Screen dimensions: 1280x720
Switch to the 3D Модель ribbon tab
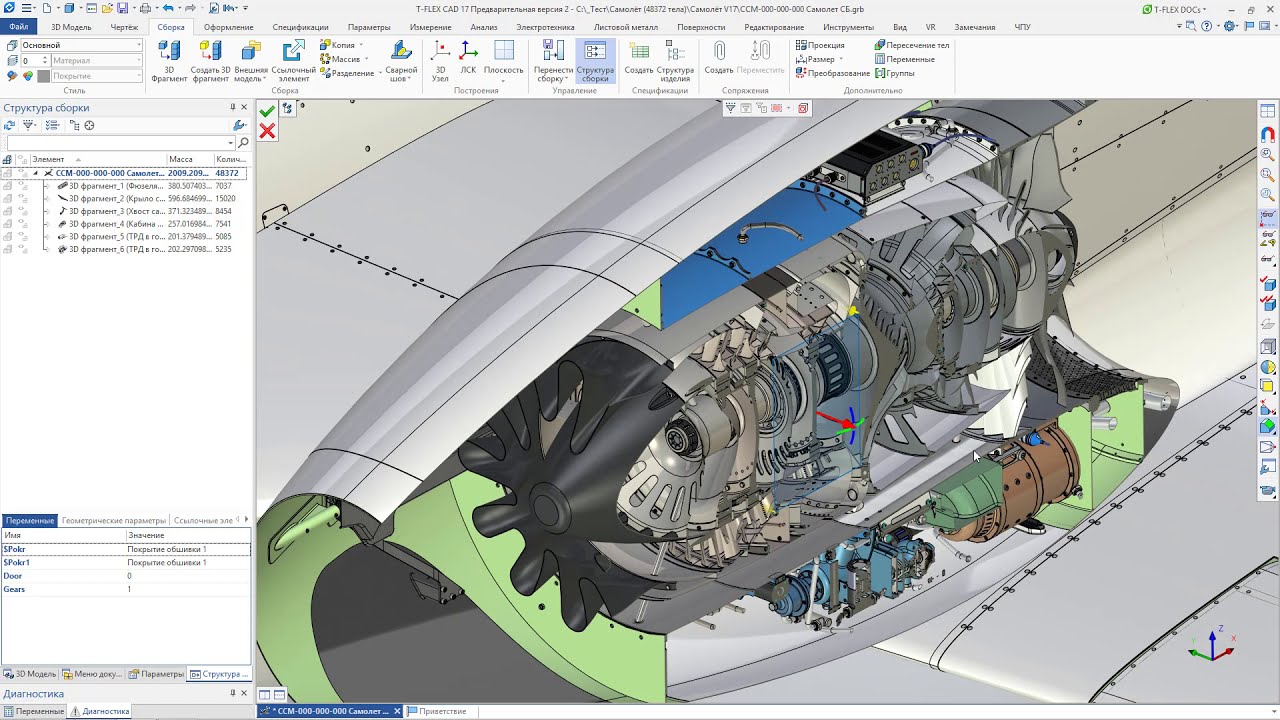[70, 27]
